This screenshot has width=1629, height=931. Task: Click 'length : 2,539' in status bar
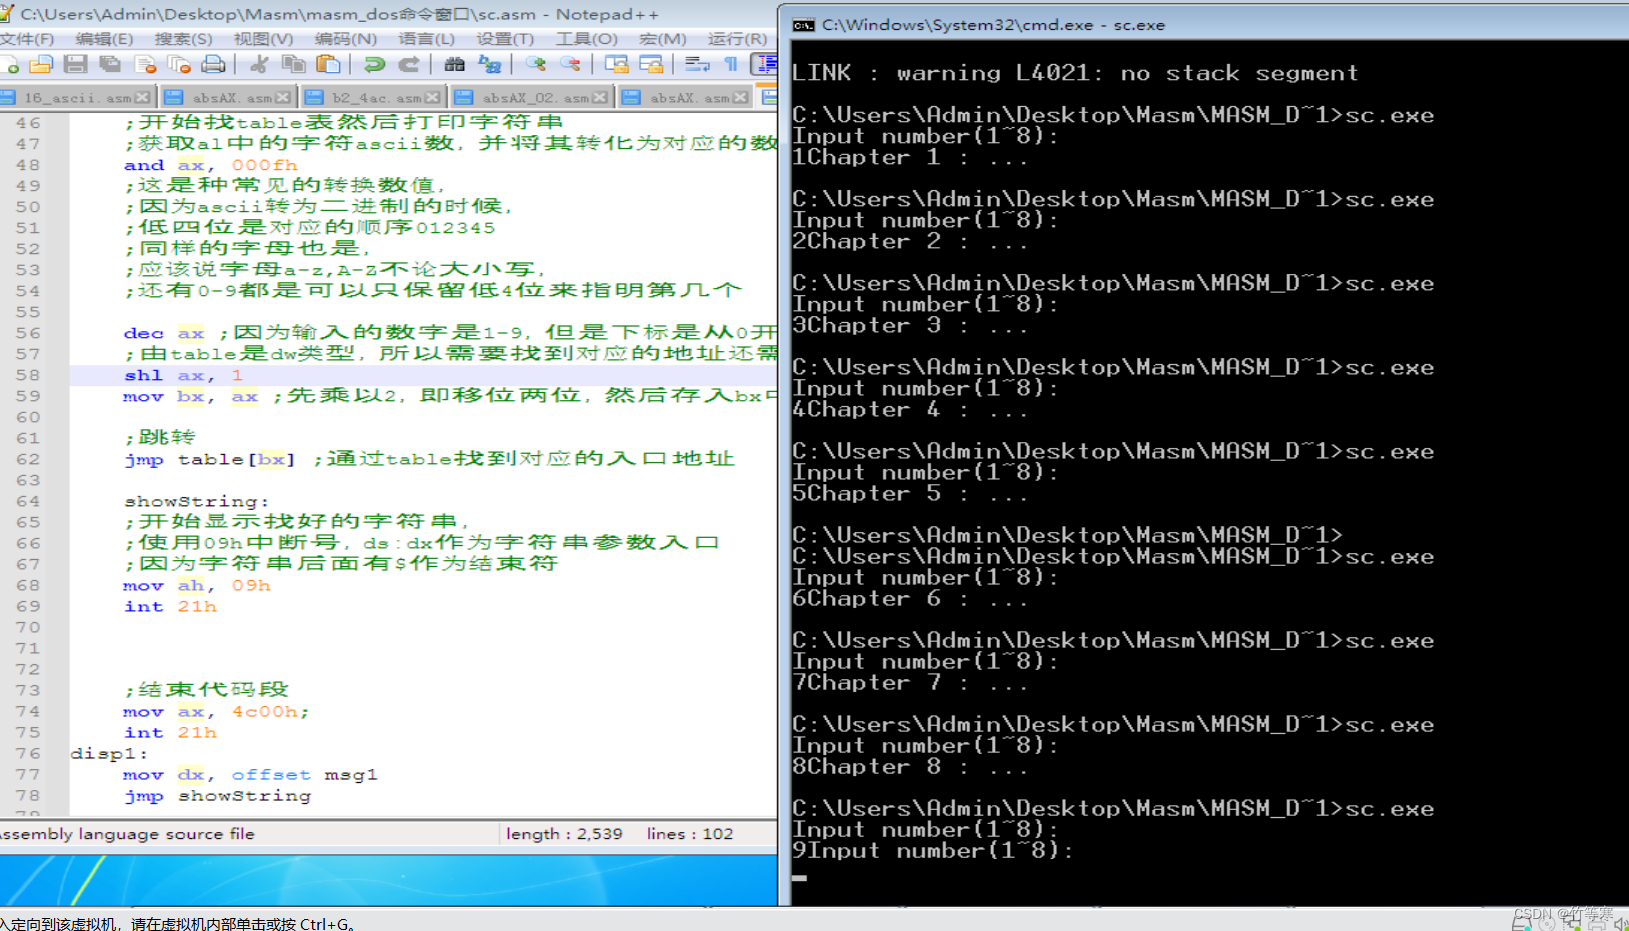pyautogui.click(x=564, y=834)
